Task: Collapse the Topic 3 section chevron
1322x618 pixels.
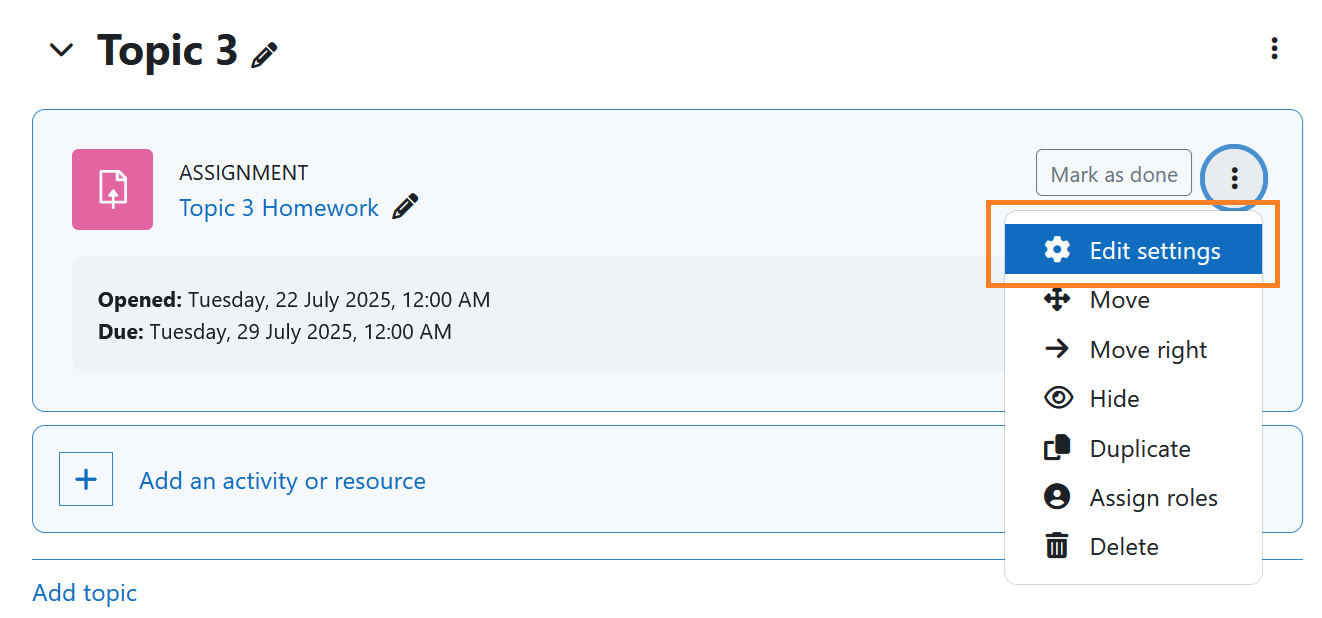Action: [x=62, y=49]
